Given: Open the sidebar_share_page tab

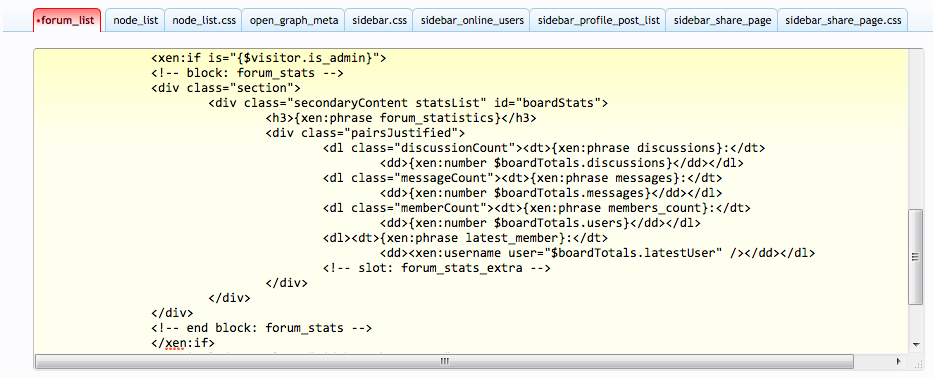Looking at the screenshot, I should pos(722,20).
